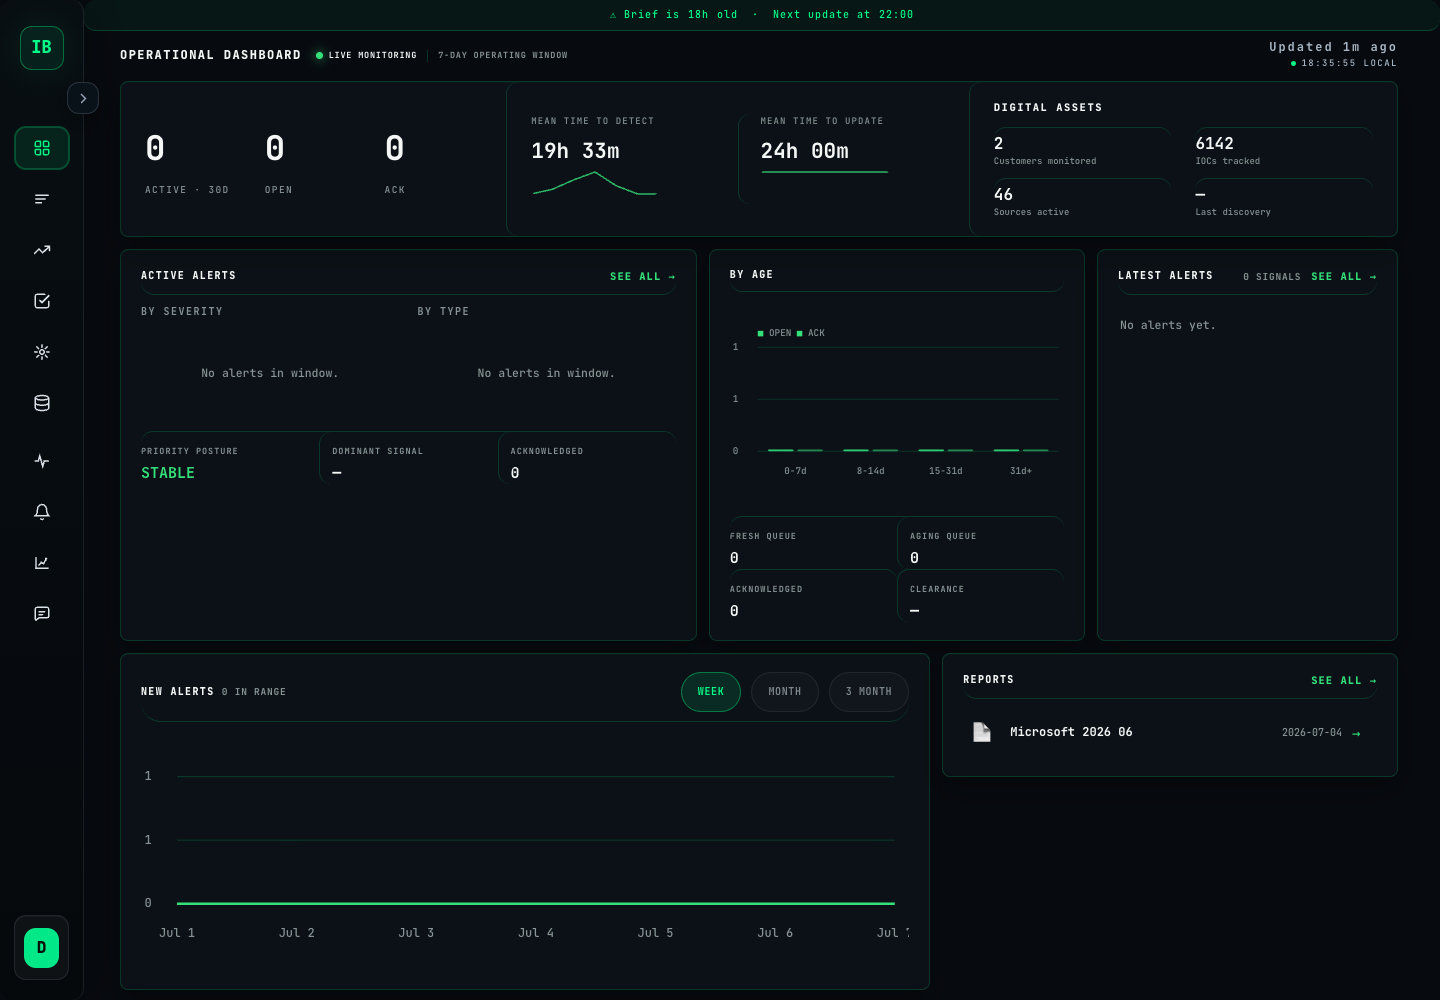Click the ACK counter
Viewport: 1440px width, 1000px height.
point(395,162)
